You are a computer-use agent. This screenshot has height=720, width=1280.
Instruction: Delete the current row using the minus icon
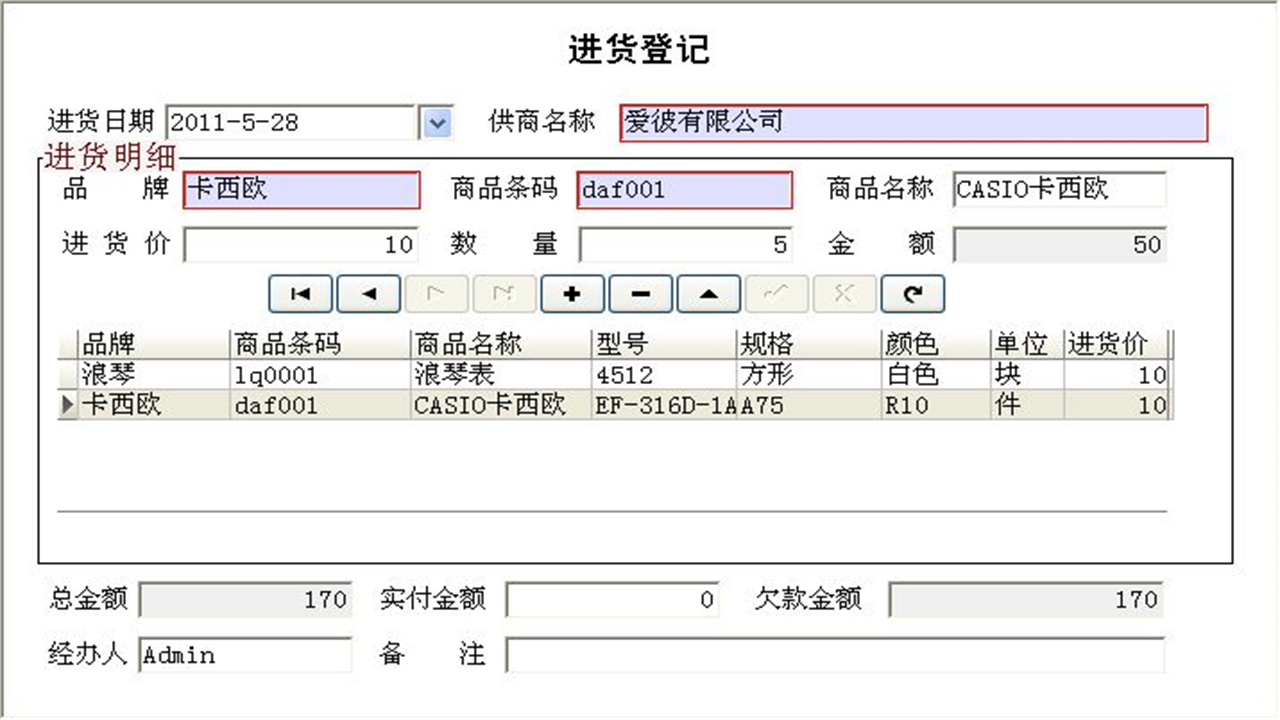pos(640,293)
